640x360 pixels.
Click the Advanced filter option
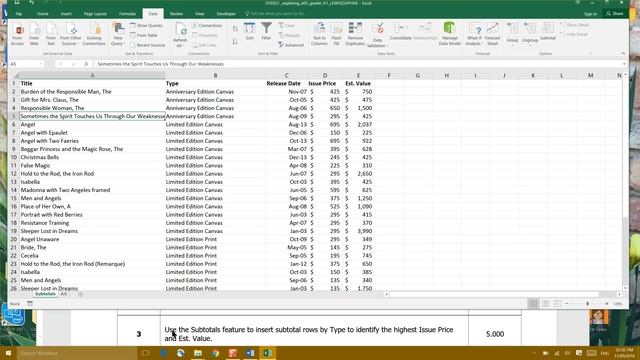point(291,45)
